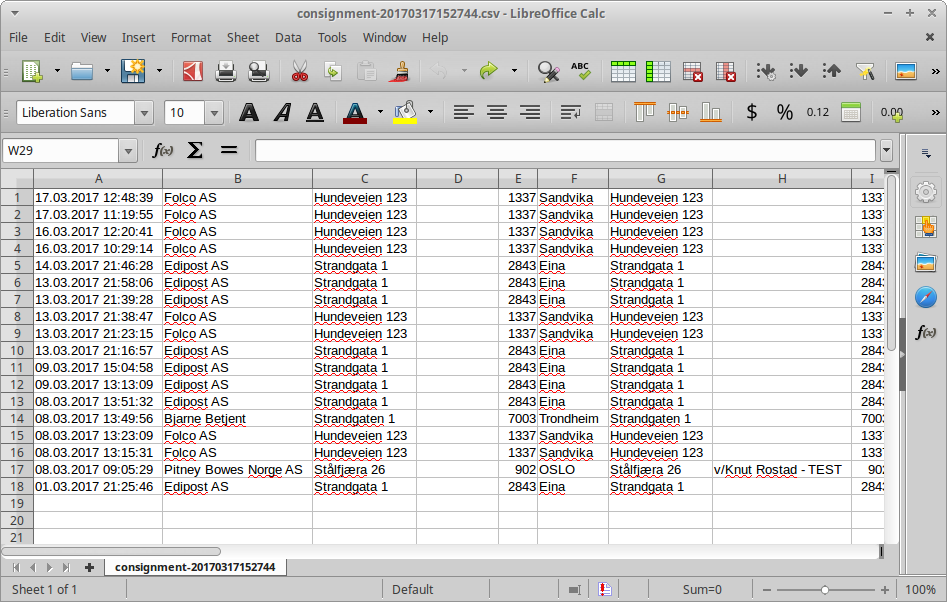Format as currency with $ button
947x602 pixels.
(751, 112)
